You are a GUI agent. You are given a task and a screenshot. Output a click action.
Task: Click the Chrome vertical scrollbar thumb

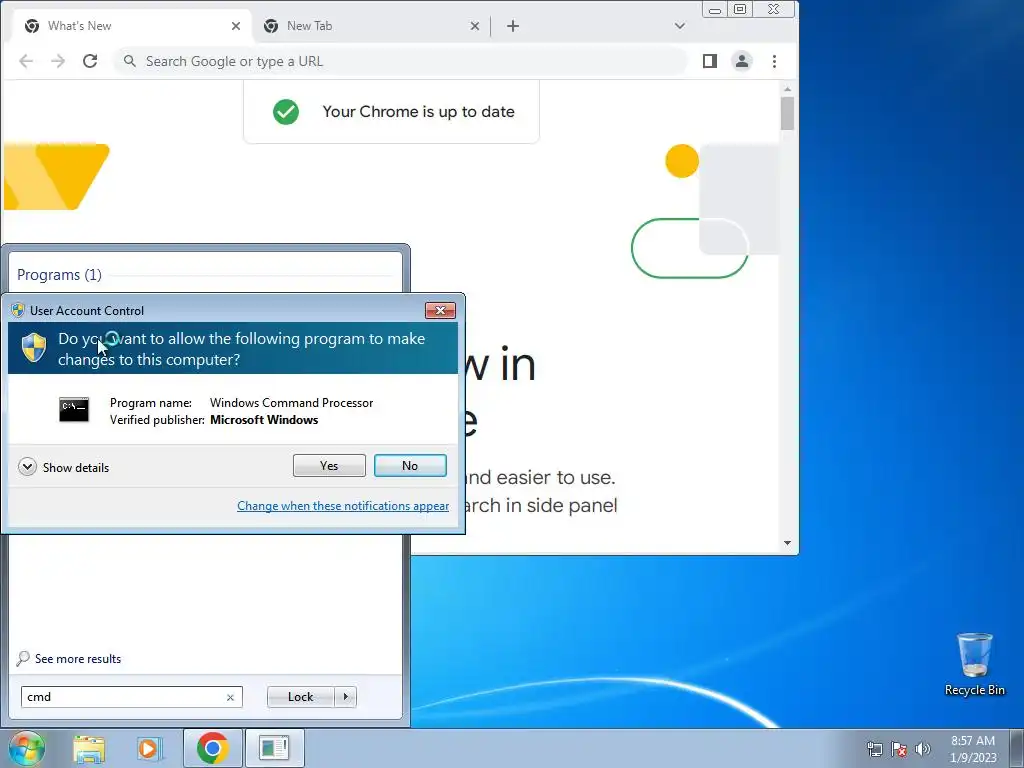pos(787,114)
